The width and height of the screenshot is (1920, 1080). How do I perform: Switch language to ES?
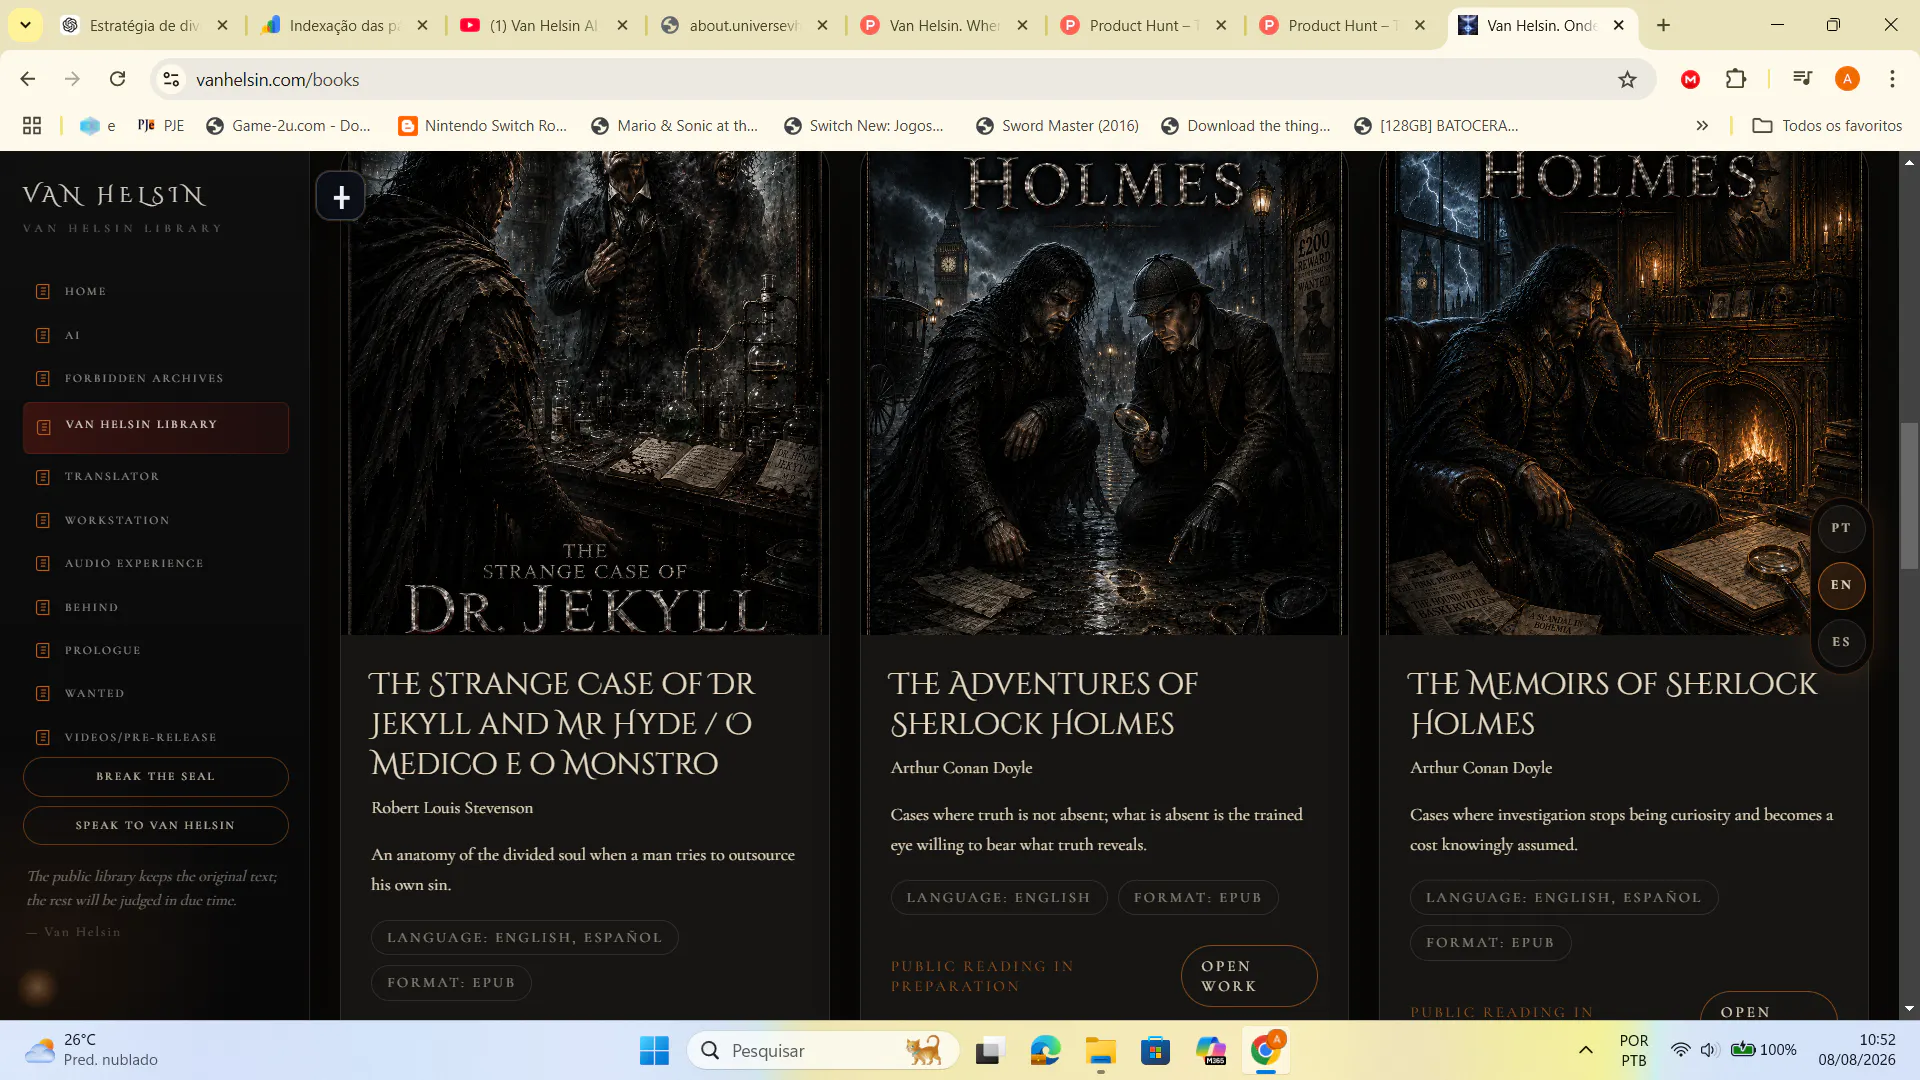[1841, 642]
